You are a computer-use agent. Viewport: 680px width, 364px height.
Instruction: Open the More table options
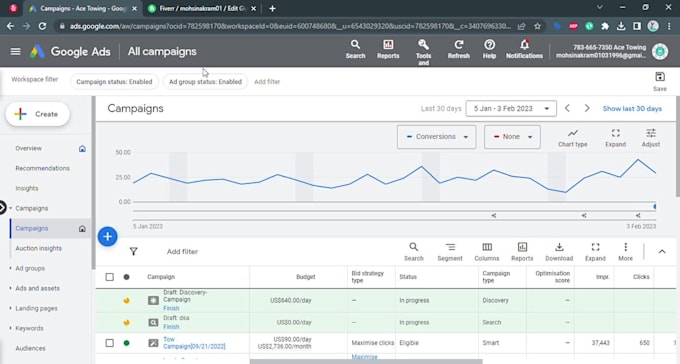625,252
